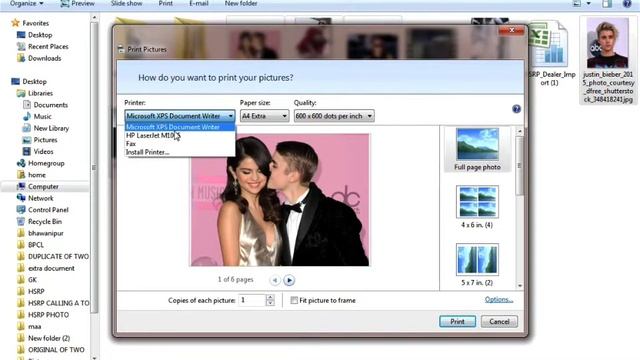Open BPCL folder in sidebar

pyautogui.click(x=36, y=245)
